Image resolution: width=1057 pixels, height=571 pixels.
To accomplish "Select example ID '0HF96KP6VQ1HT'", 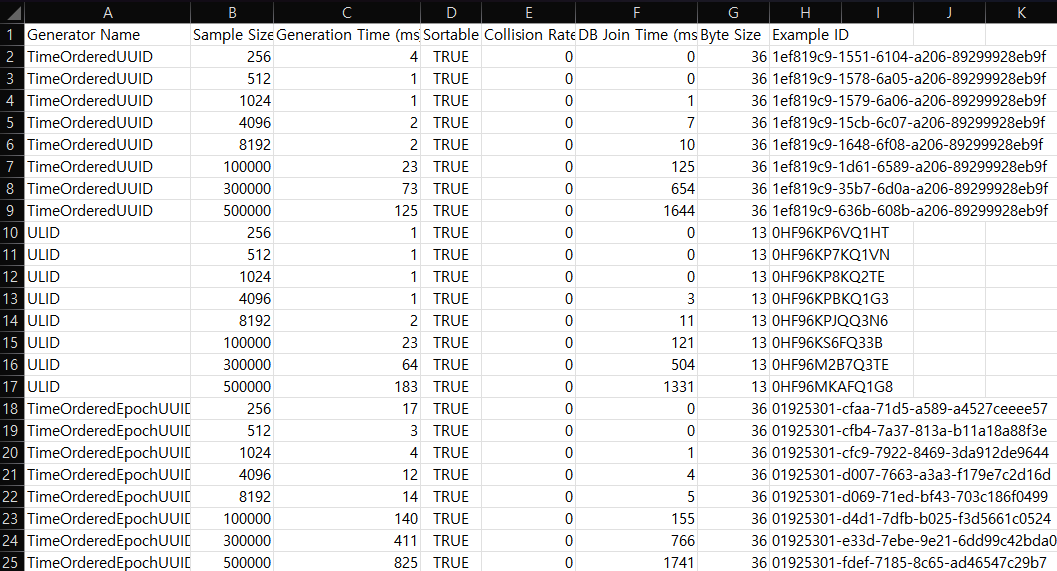I will 830,233.
